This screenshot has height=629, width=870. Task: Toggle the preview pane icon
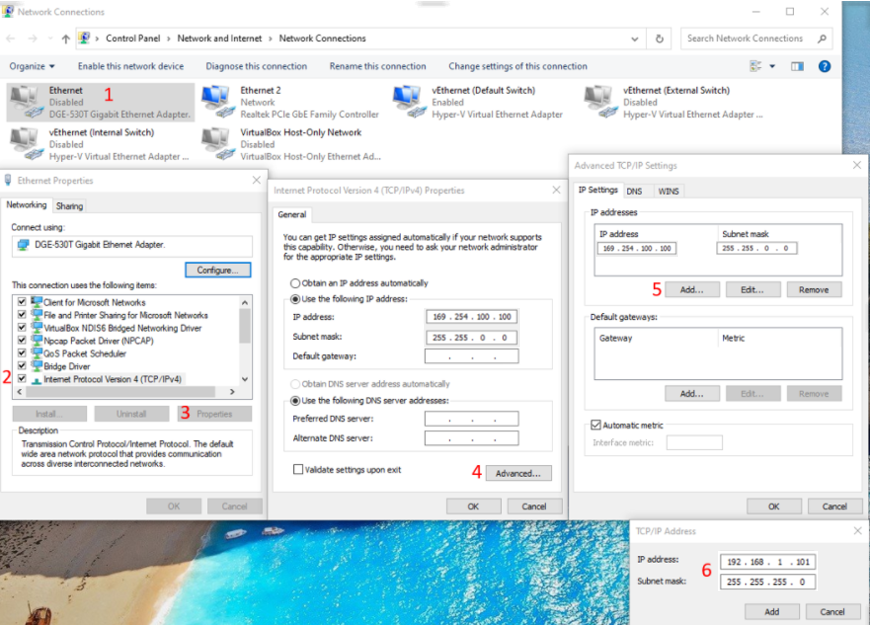point(797,67)
